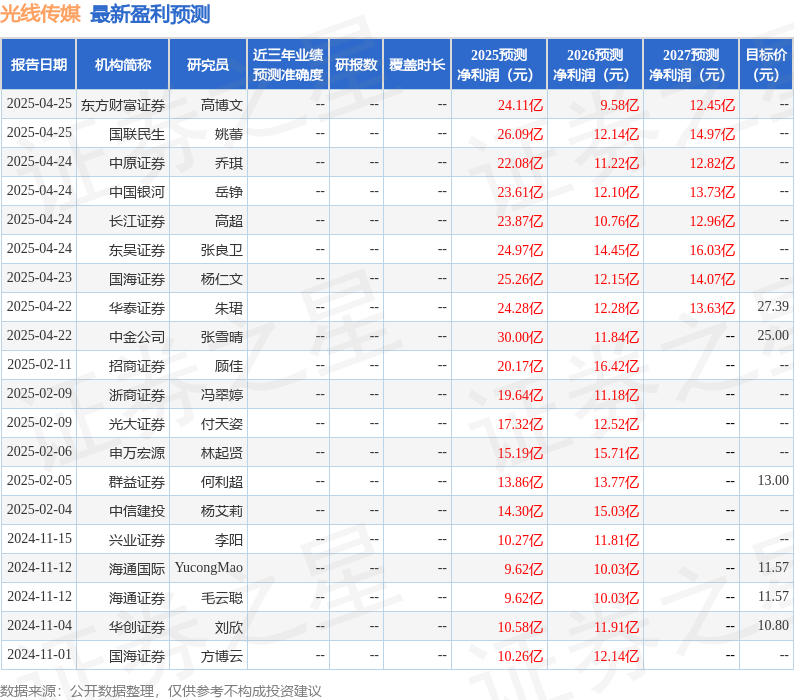Image resolution: width=794 pixels, height=700 pixels.
Task: Select the 研报数 column header
Action: [356, 65]
